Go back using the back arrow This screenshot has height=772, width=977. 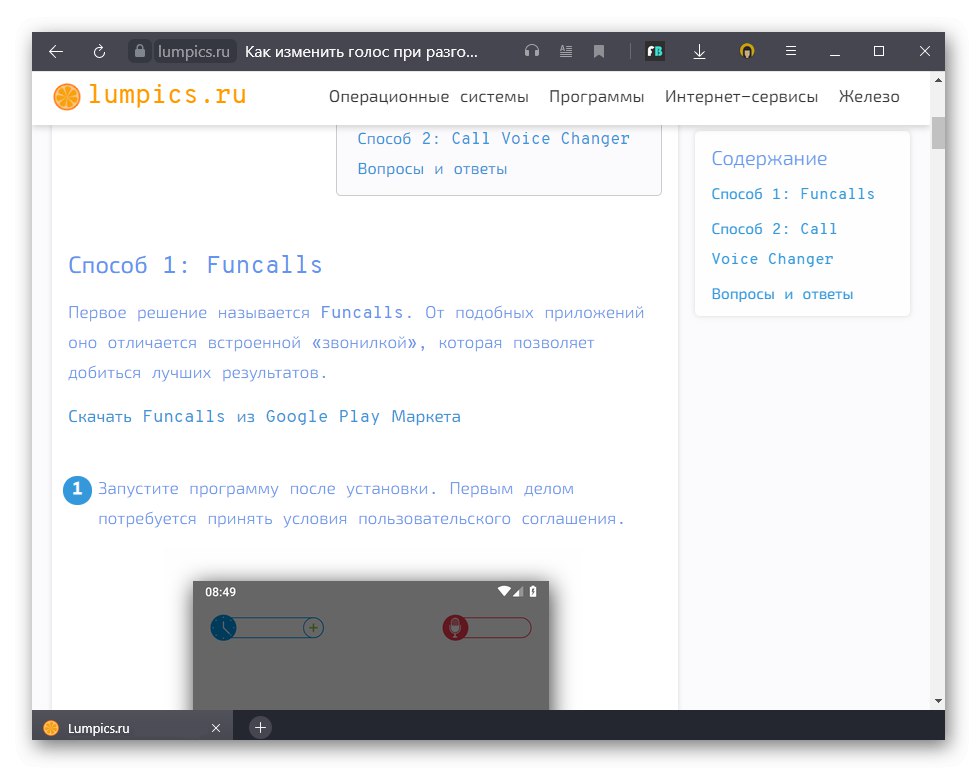click(x=55, y=51)
